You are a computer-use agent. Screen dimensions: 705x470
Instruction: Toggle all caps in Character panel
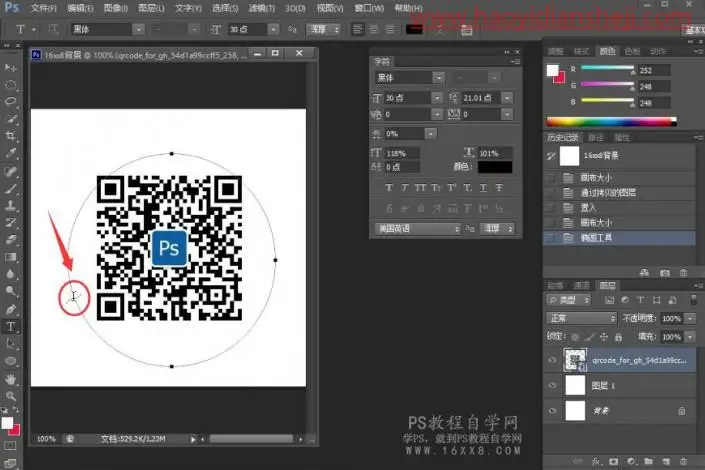click(x=420, y=188)
